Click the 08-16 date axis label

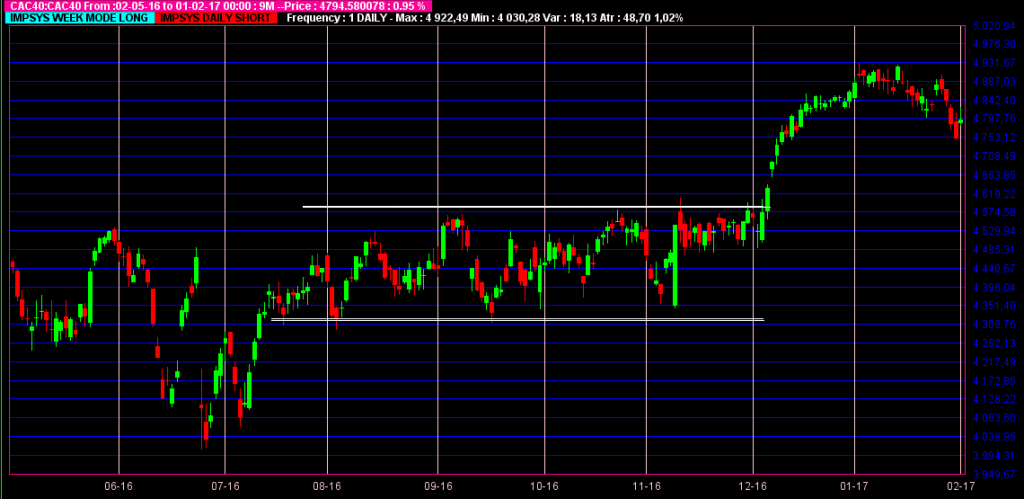point(327,487)
